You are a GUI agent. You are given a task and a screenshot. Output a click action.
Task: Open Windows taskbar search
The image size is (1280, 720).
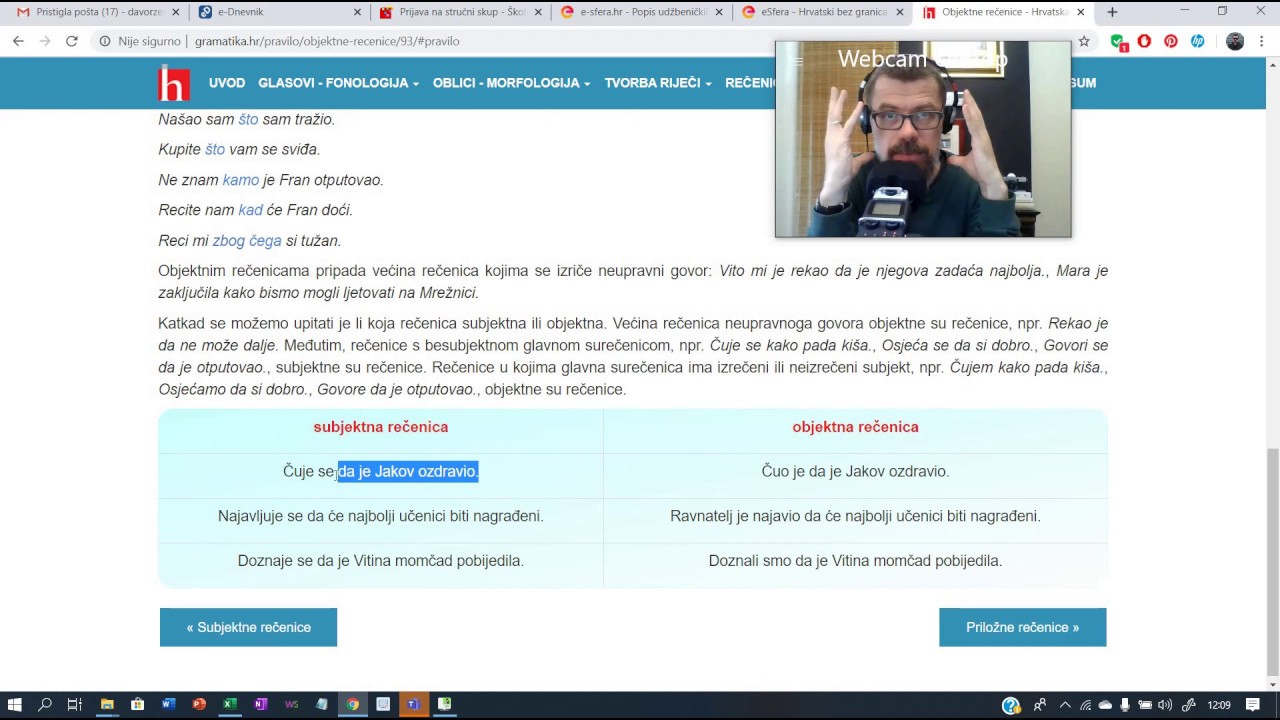coord(45,704)
